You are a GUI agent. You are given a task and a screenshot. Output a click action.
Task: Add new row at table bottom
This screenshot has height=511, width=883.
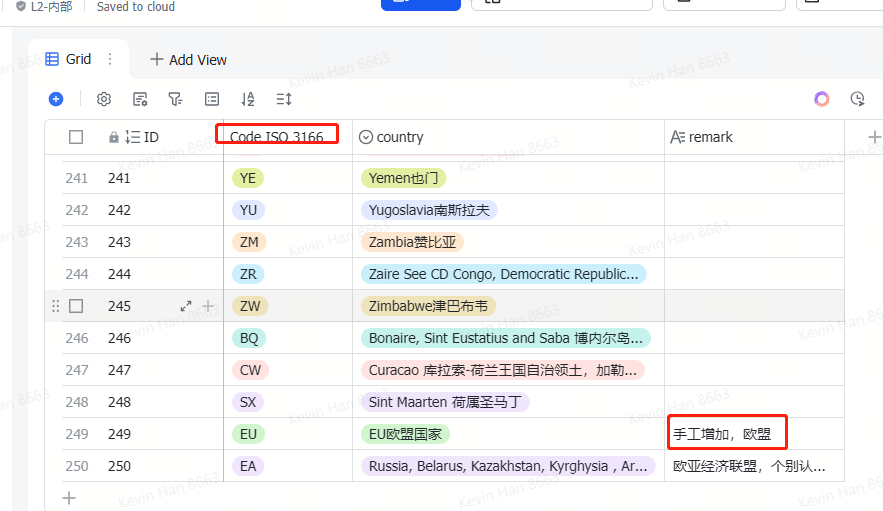(69, 498)
